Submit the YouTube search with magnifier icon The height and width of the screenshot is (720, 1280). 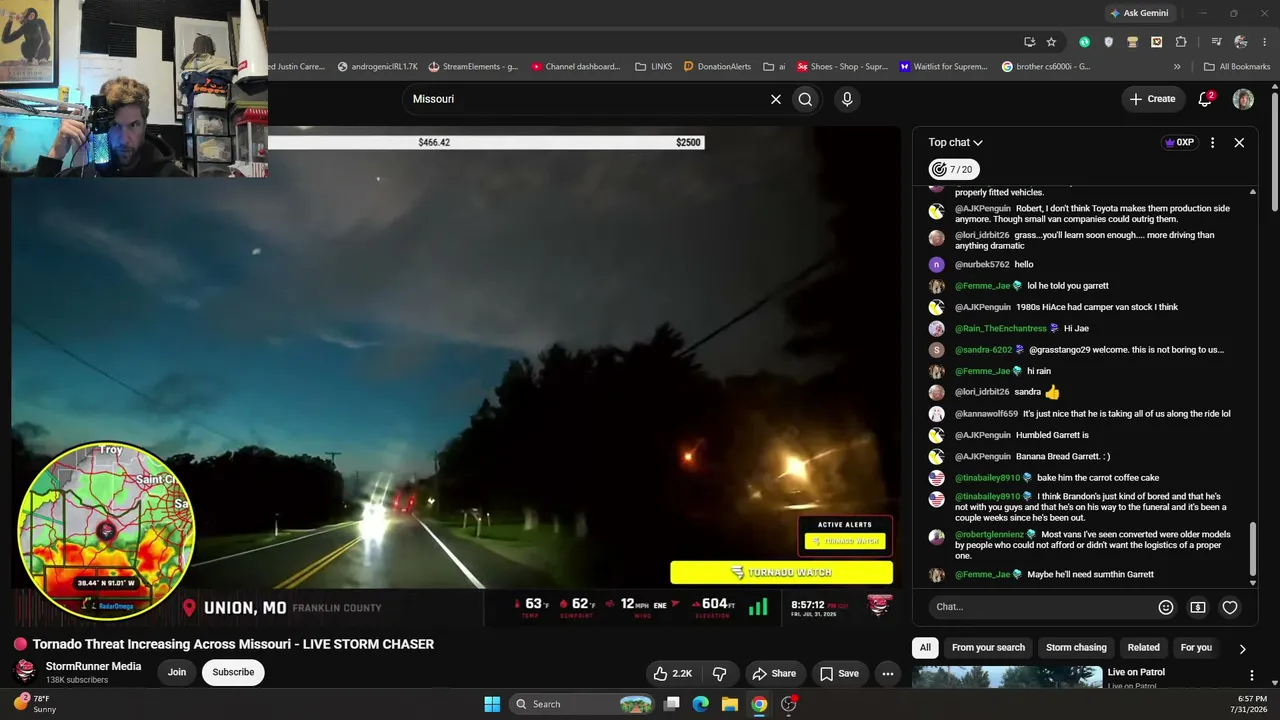click(805, 99)
